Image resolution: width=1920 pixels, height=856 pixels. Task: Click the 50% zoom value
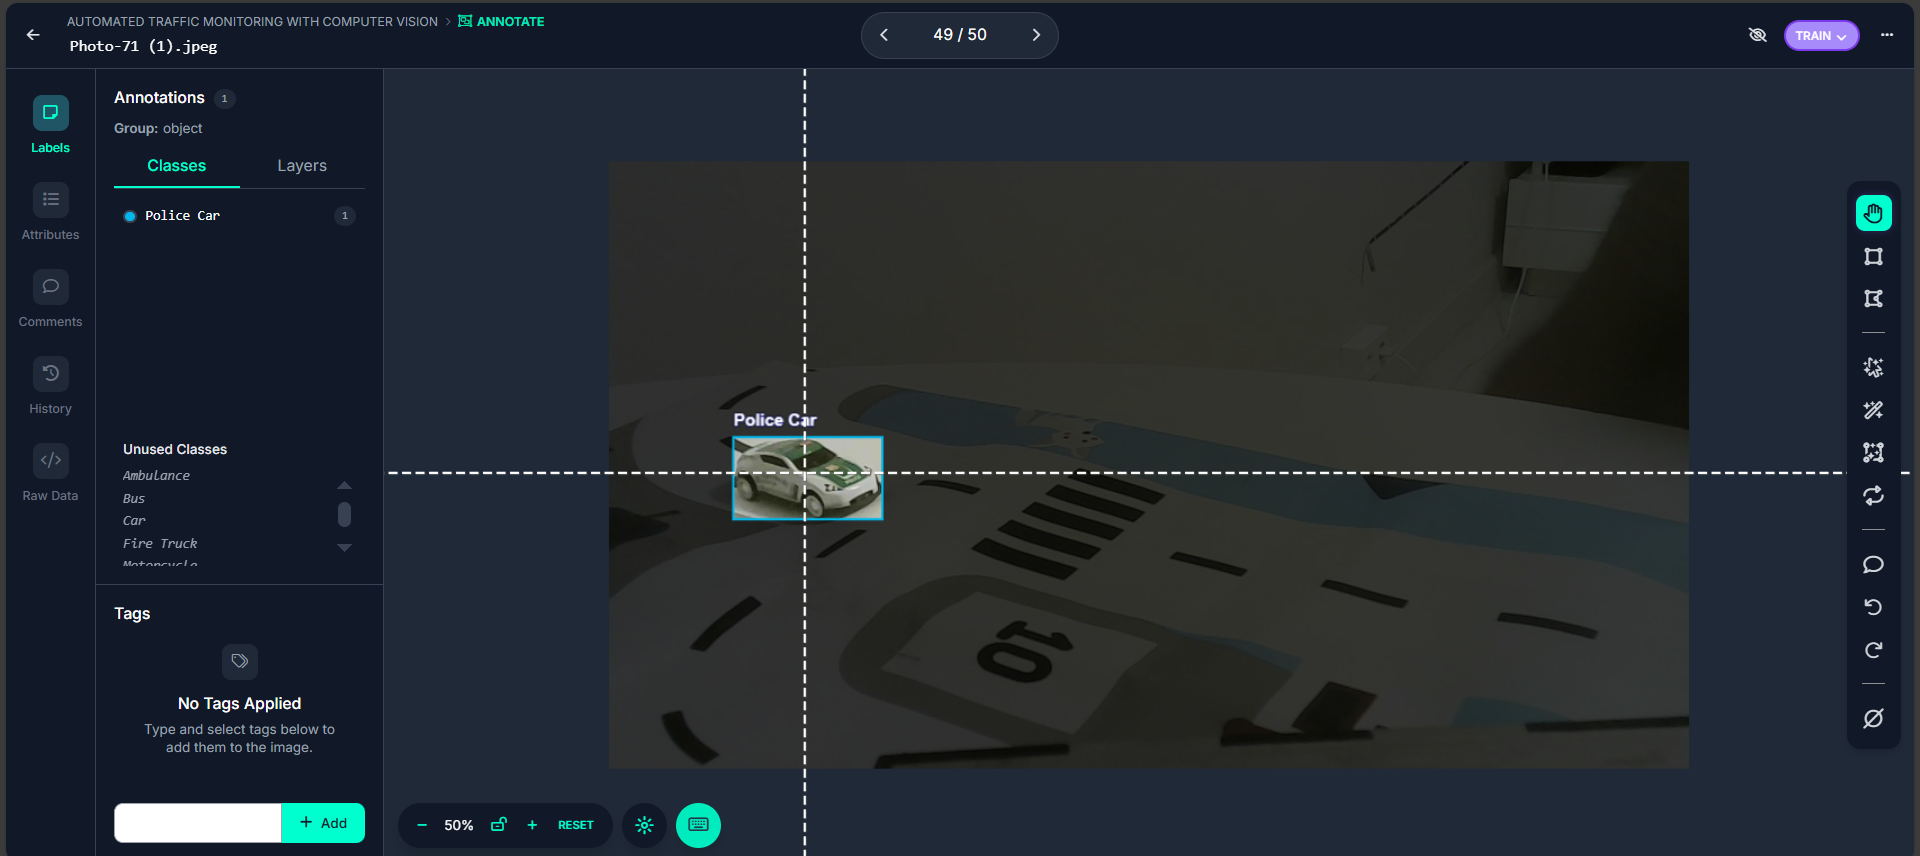459,825
